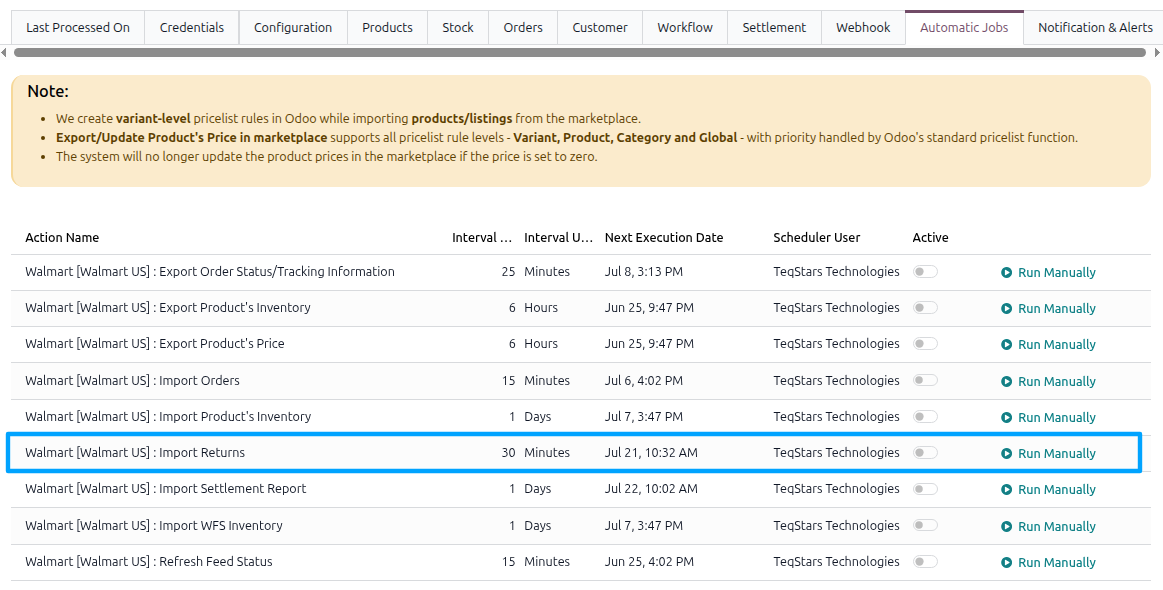Click the play icon in the Refresh Feed Status row
The height and width of the screenshot is (590, 1163).
click(x=1006, y=563)
